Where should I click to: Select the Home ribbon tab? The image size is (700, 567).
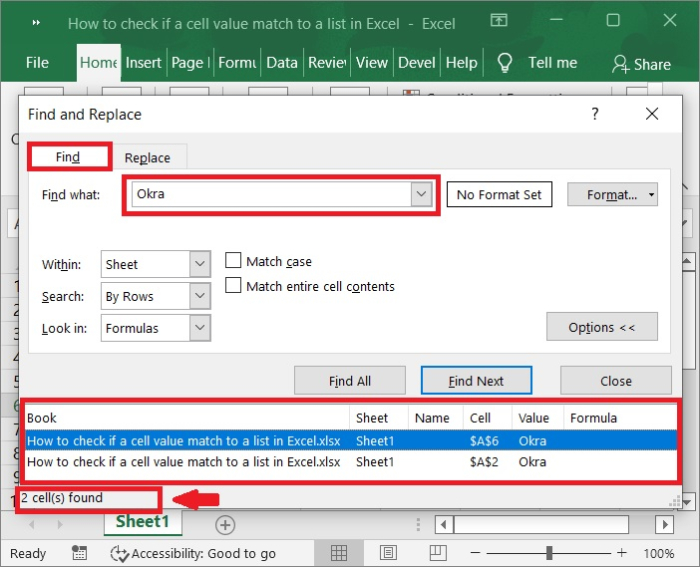pyautogui.click(x=99, y=63)
